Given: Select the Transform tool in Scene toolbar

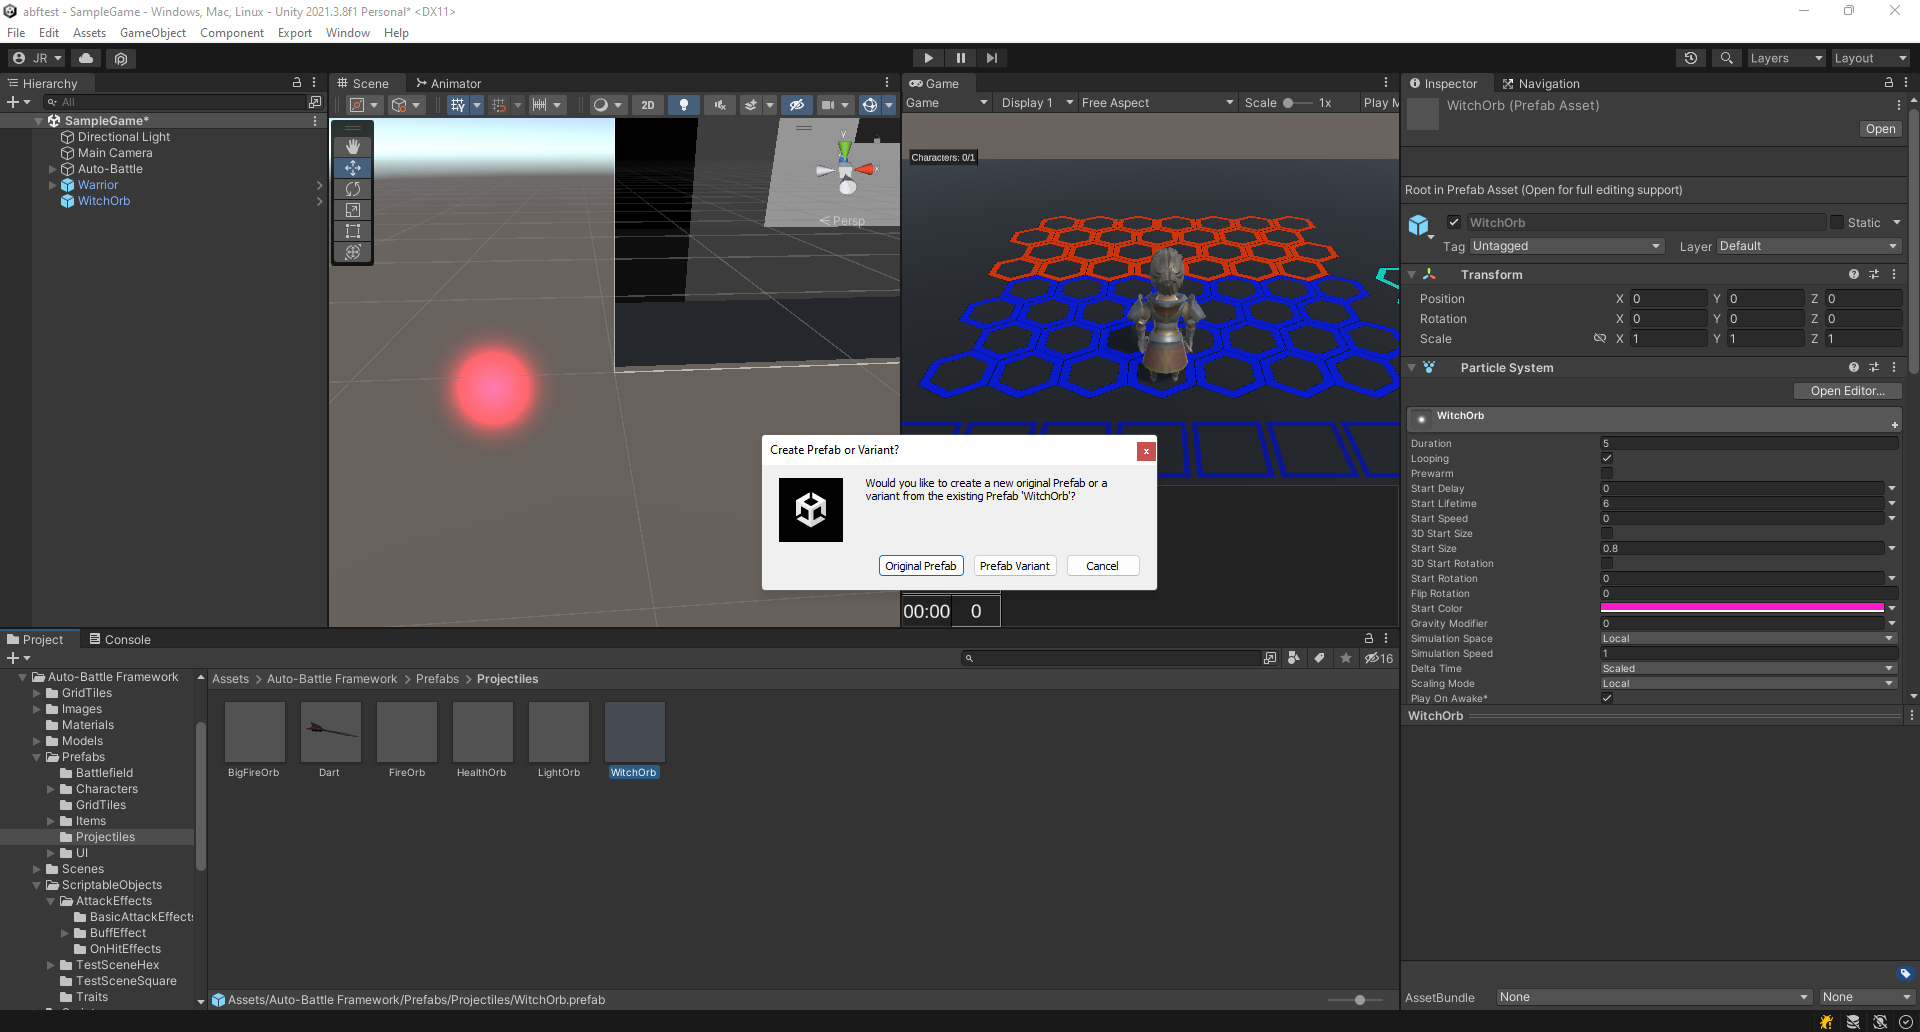Looking at the screenshot, I should click(x=352, y=252).
